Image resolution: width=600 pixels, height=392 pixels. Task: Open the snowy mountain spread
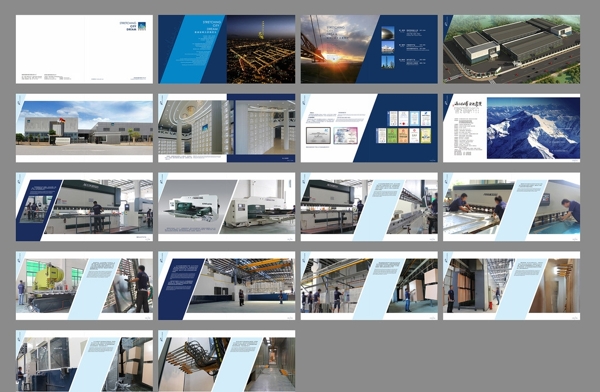tap(512, 128)
